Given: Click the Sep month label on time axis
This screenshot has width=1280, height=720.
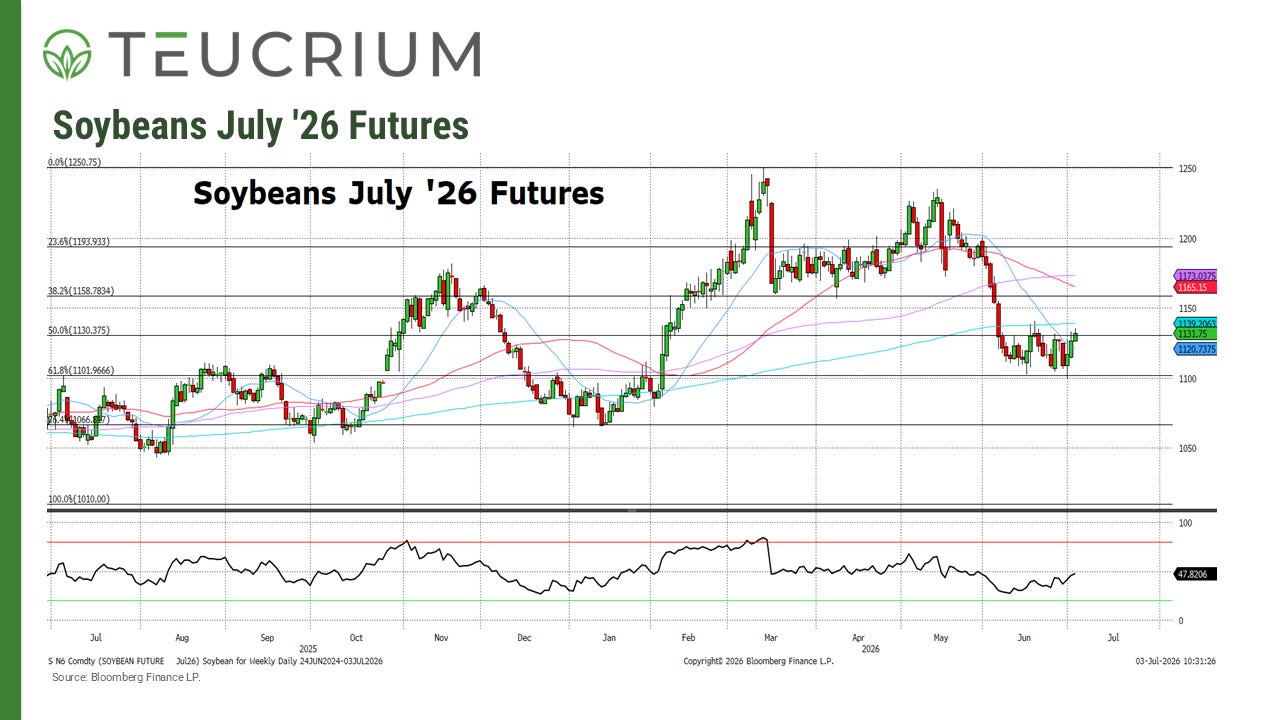Looking at the screenshot, I should click(267, 636).
